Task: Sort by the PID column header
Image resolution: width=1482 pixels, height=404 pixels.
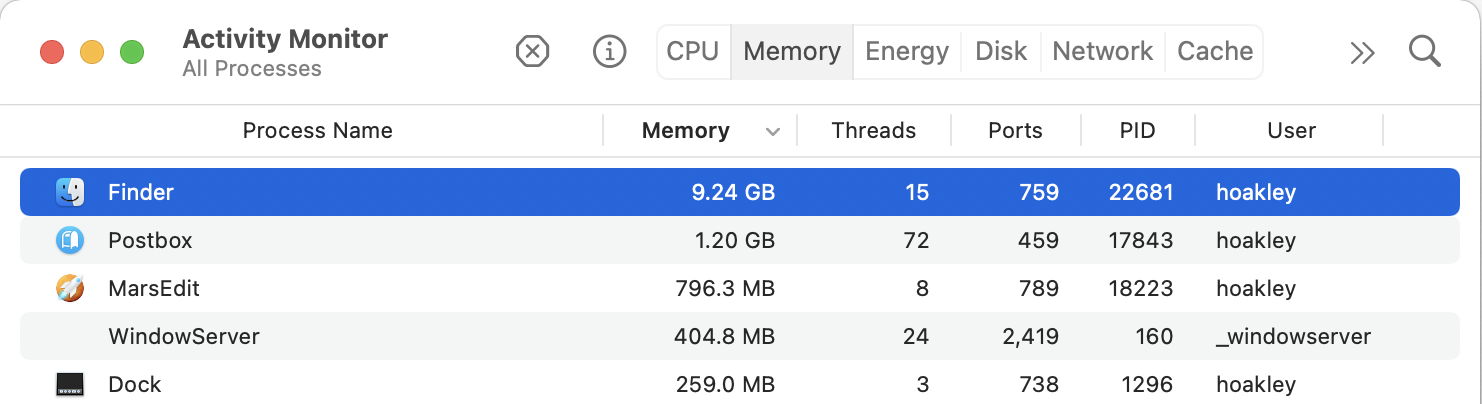Action: [x=1137, y=130]
